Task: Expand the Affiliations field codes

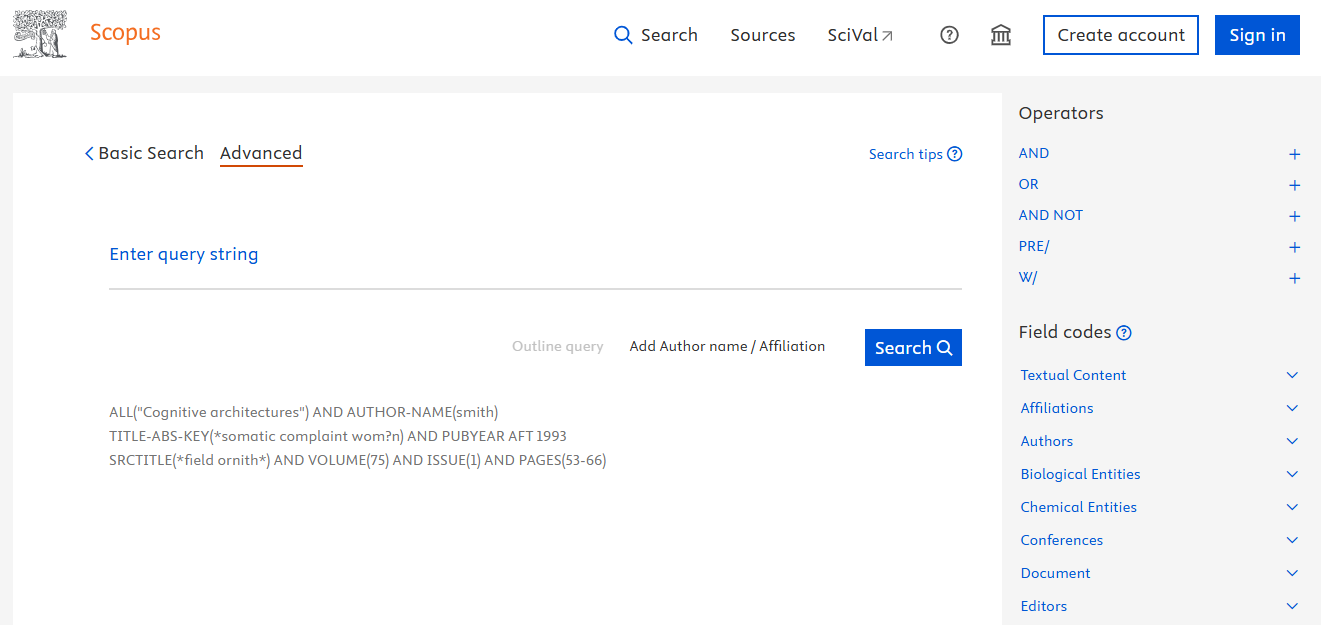Action: [x=1292, y=408]
